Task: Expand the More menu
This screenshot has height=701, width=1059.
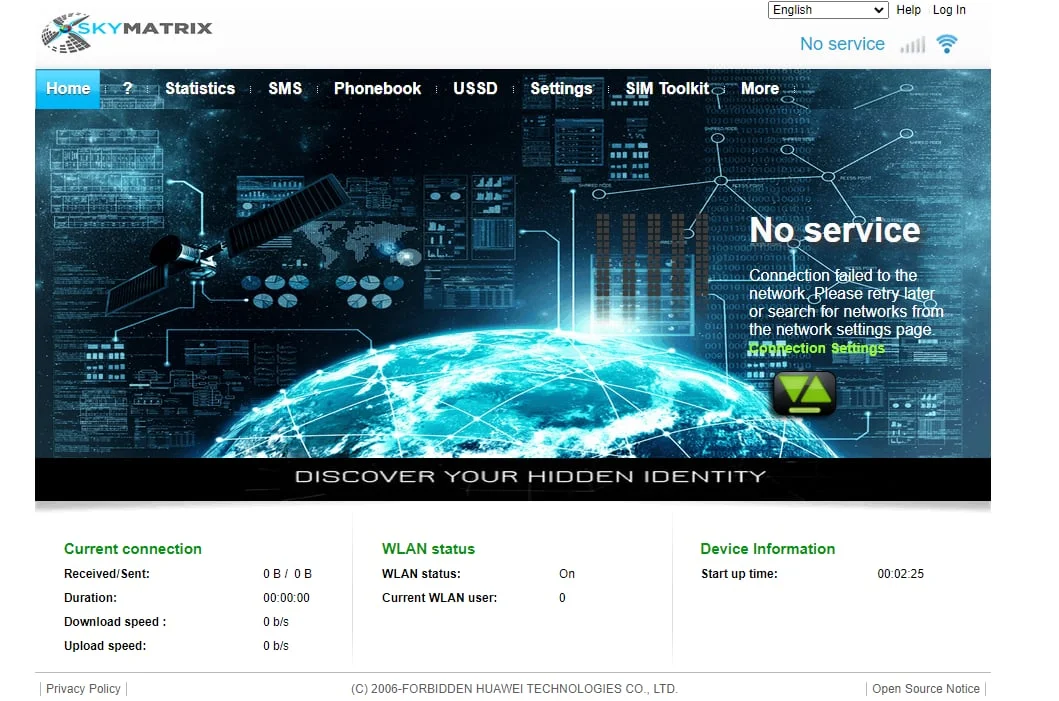Action: coord(760,88)
